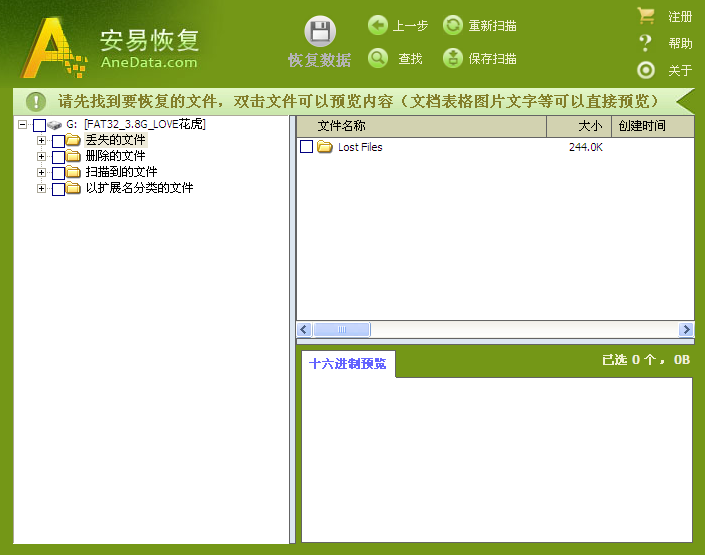Check the G: drive root checkbox
The image size is (705, 555).
pyautogui.click(x=40, y=125)
